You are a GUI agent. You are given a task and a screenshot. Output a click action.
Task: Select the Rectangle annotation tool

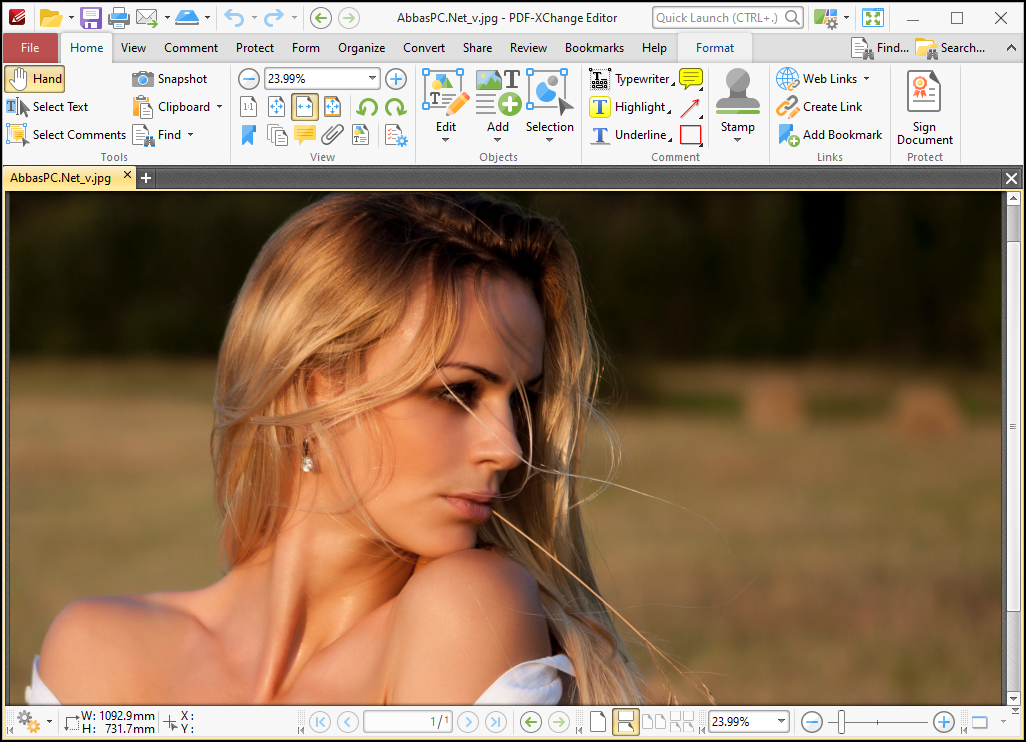click(691, 135)
